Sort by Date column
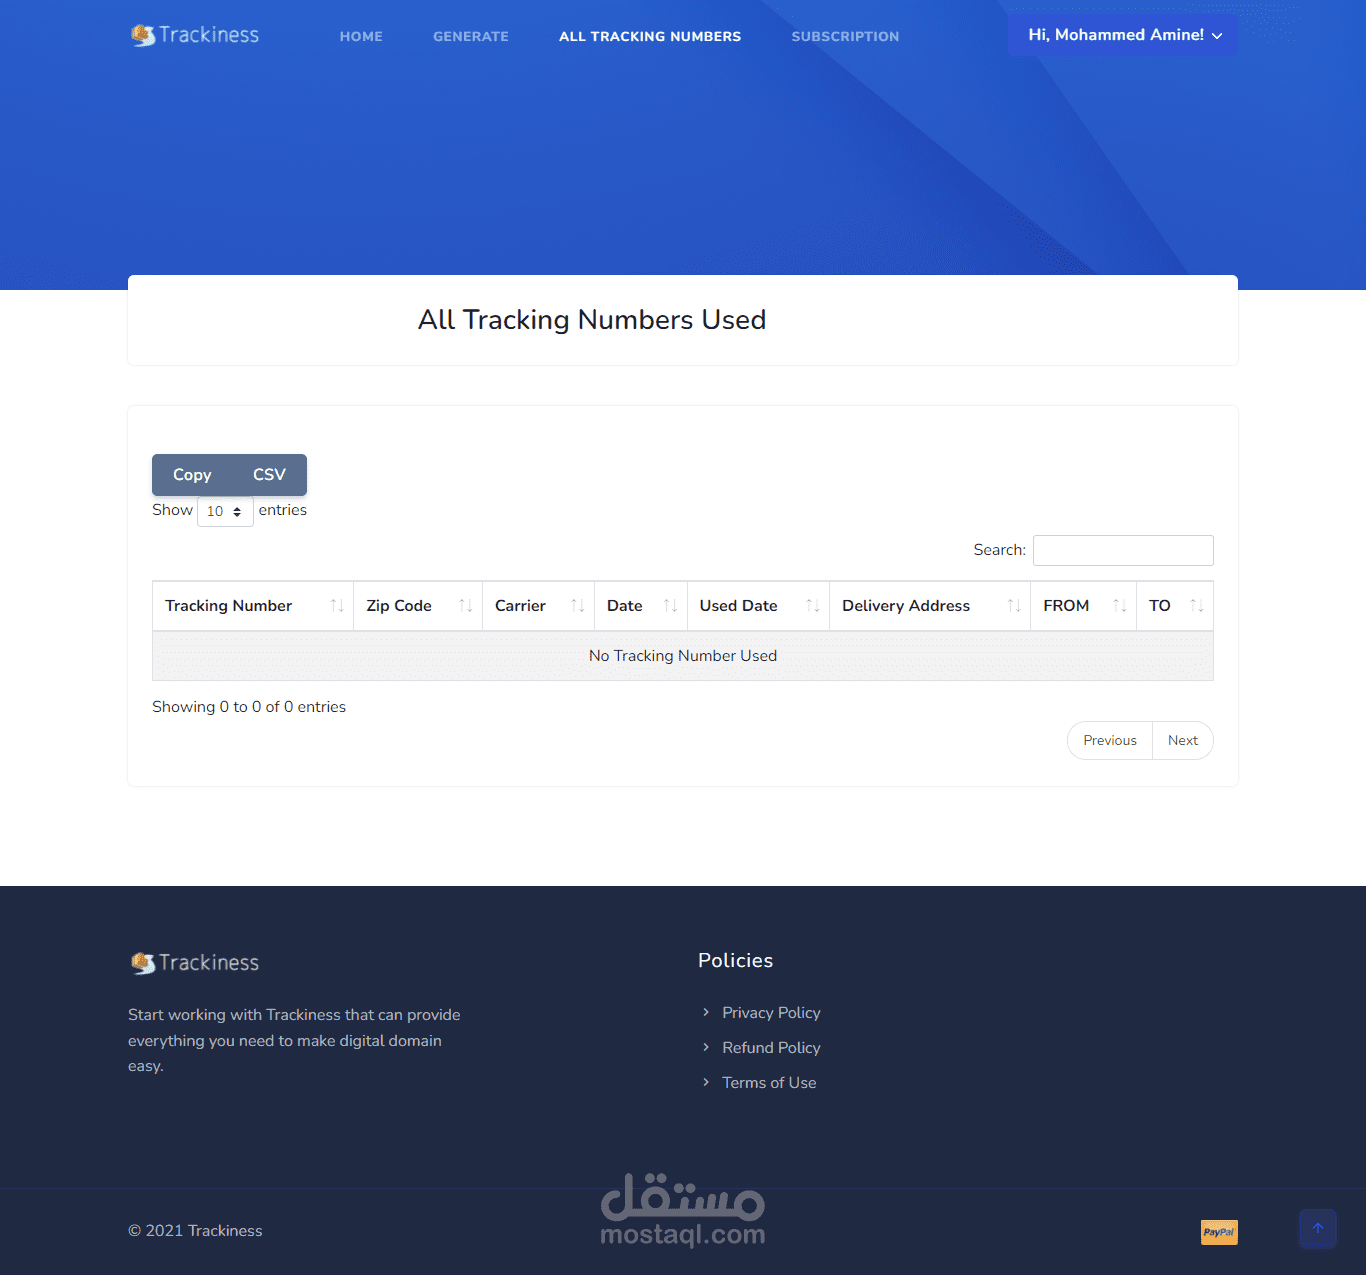 641,606
